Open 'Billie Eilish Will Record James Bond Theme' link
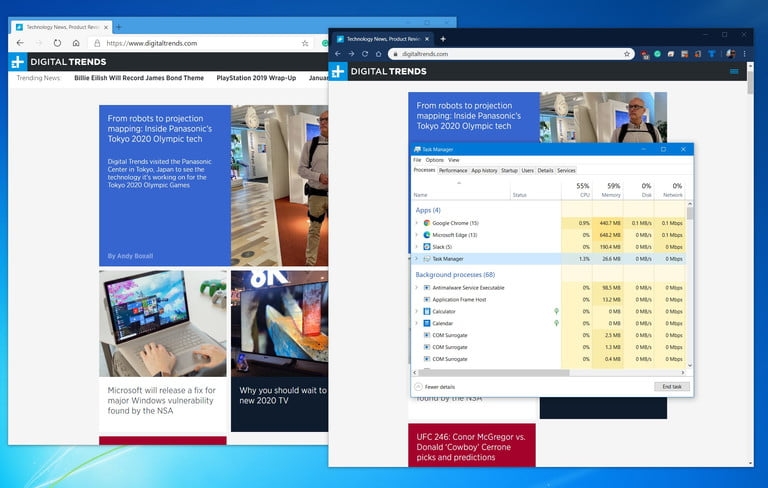 tap(139, 78)
